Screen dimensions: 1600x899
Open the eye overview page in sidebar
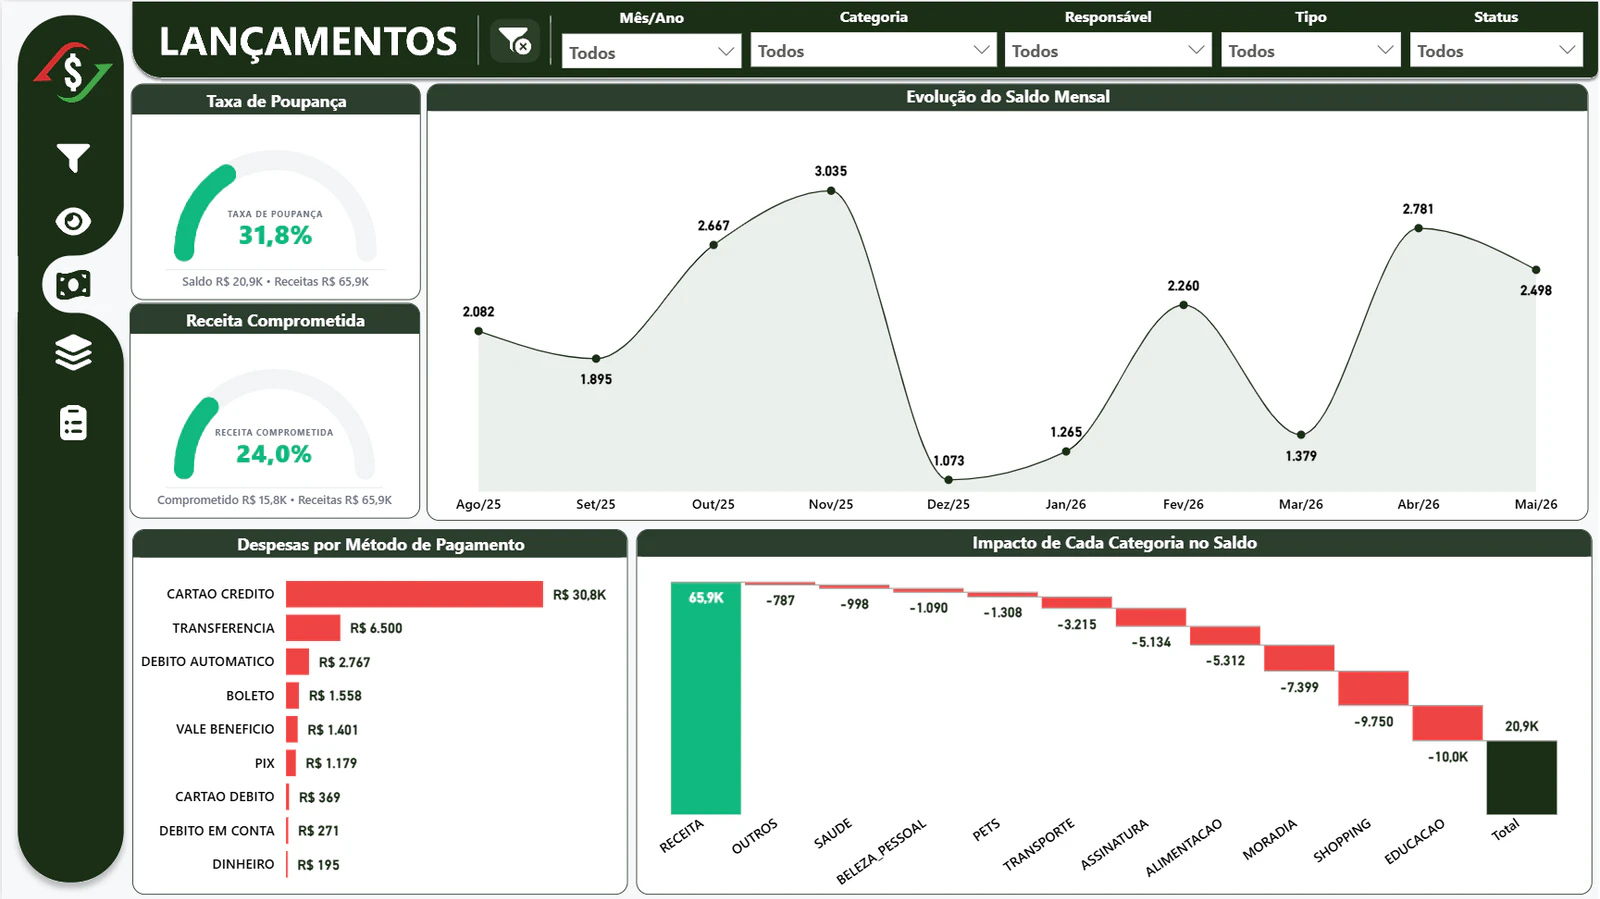coord(73,221)
